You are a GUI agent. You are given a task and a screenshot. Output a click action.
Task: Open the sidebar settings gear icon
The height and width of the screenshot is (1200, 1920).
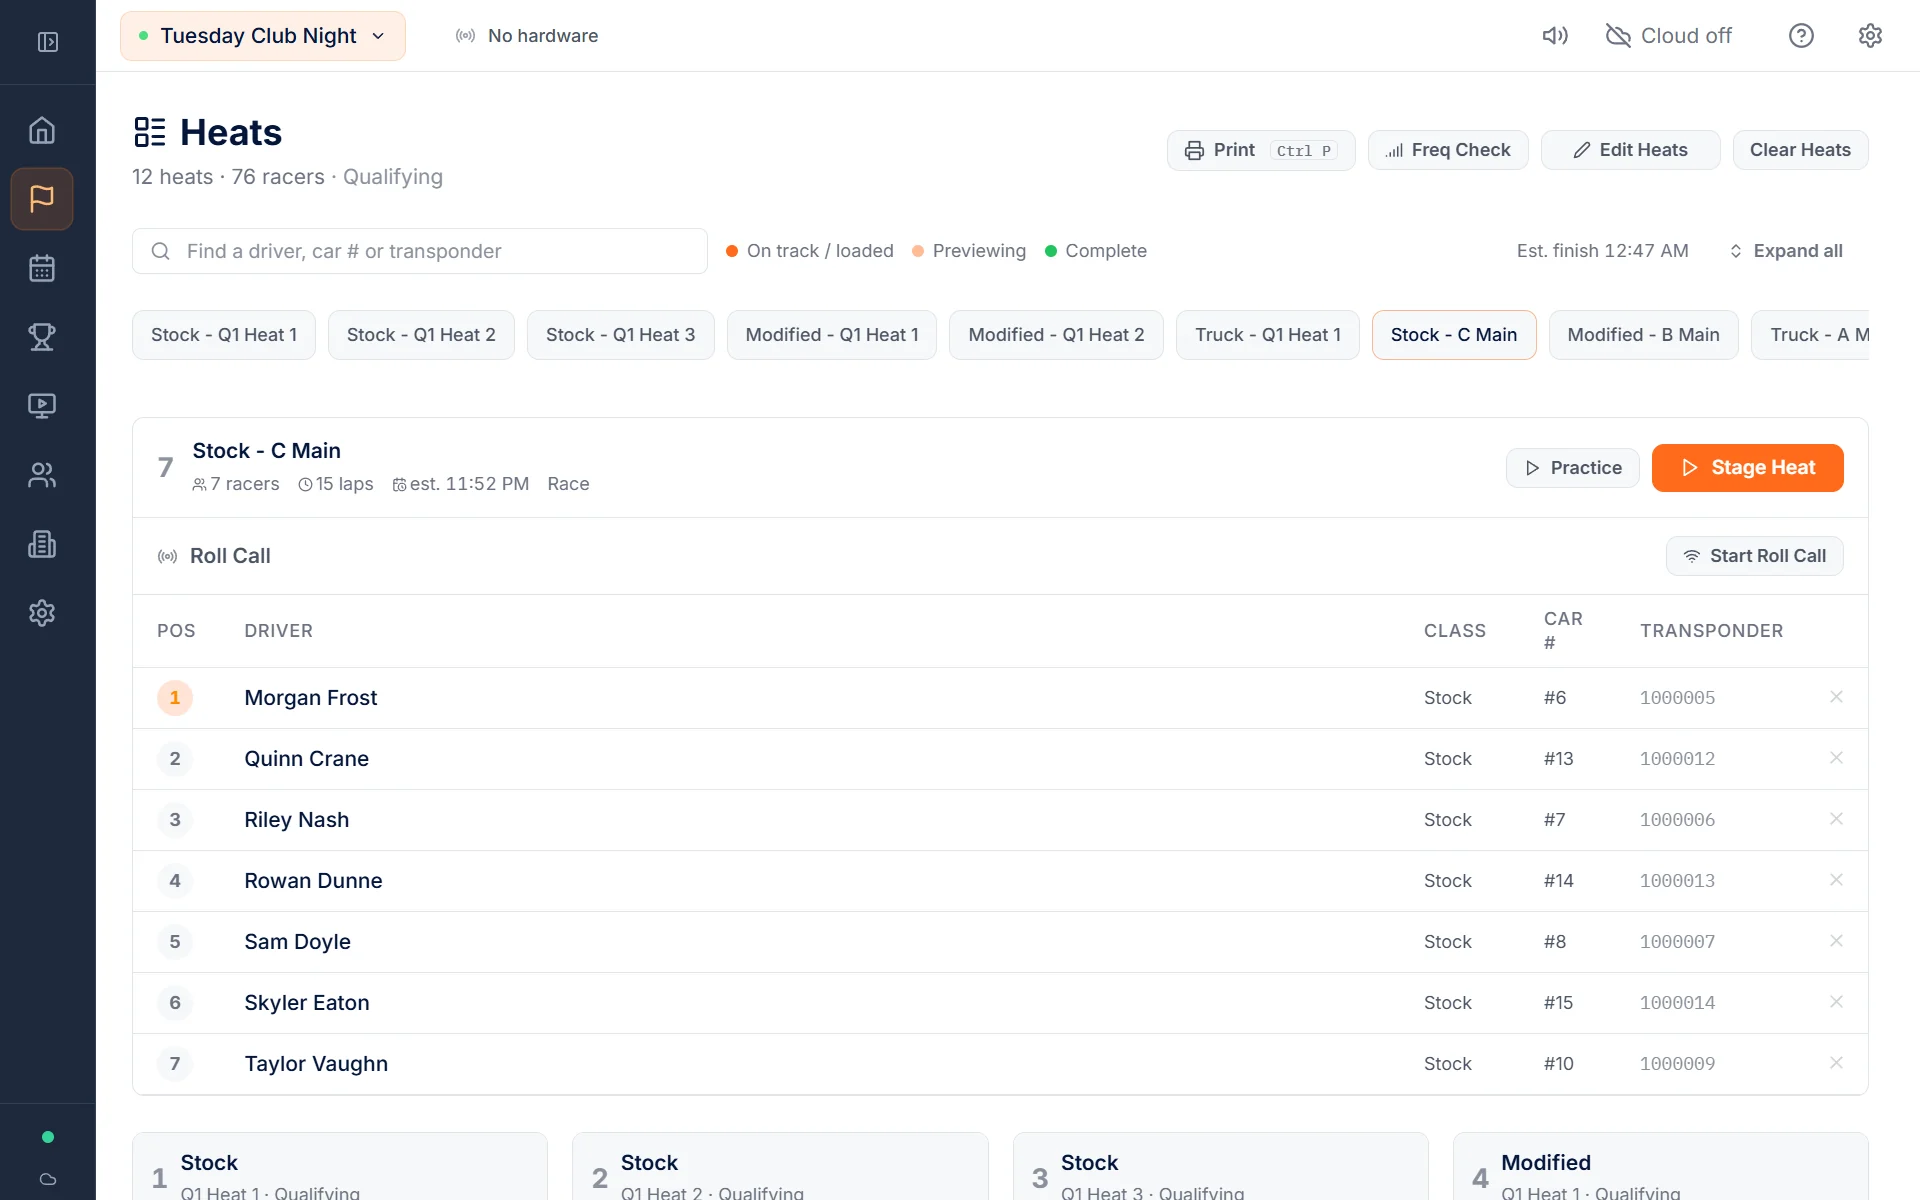click(x=42, y=613)
